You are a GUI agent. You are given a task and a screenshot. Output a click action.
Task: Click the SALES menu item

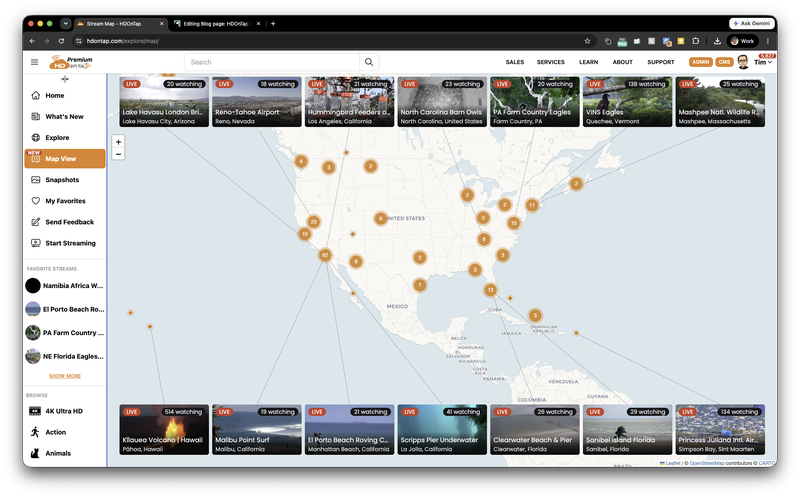point(515,62)
